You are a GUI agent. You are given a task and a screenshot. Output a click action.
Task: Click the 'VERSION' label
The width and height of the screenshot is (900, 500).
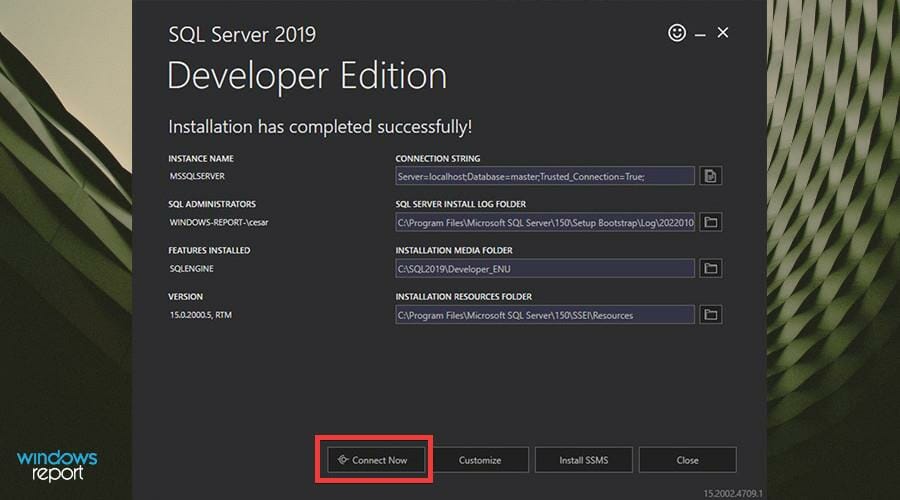click(185, 297)
